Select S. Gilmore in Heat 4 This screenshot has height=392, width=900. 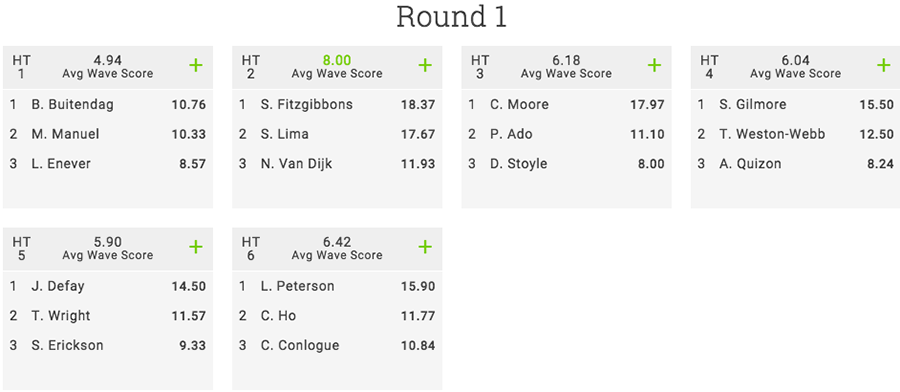[752, 104]
